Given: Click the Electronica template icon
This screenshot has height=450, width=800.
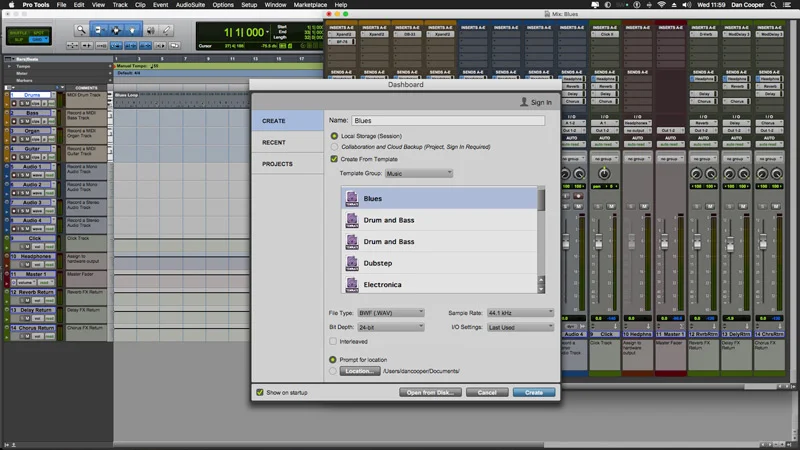Looking at the screenshot, I should [x=352, y=284].
